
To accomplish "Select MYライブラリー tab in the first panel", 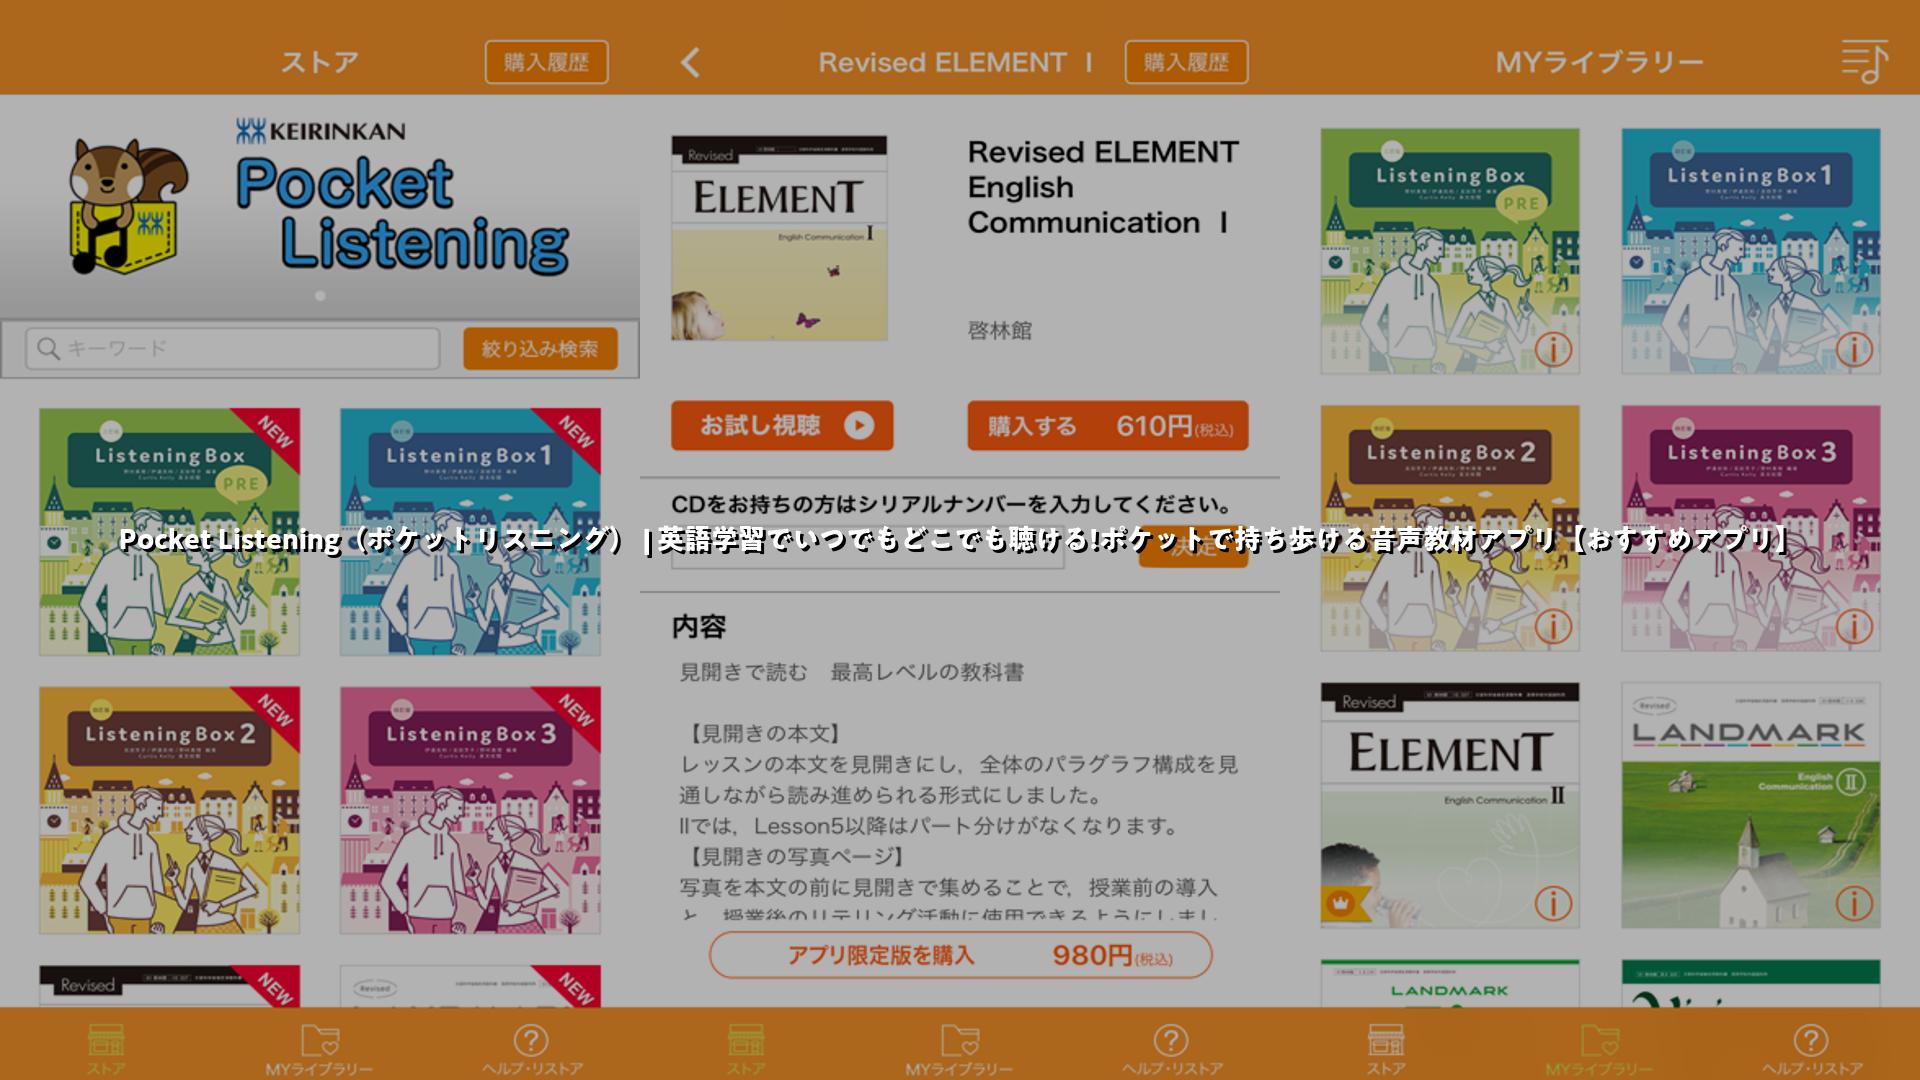I will point(320,1048).
